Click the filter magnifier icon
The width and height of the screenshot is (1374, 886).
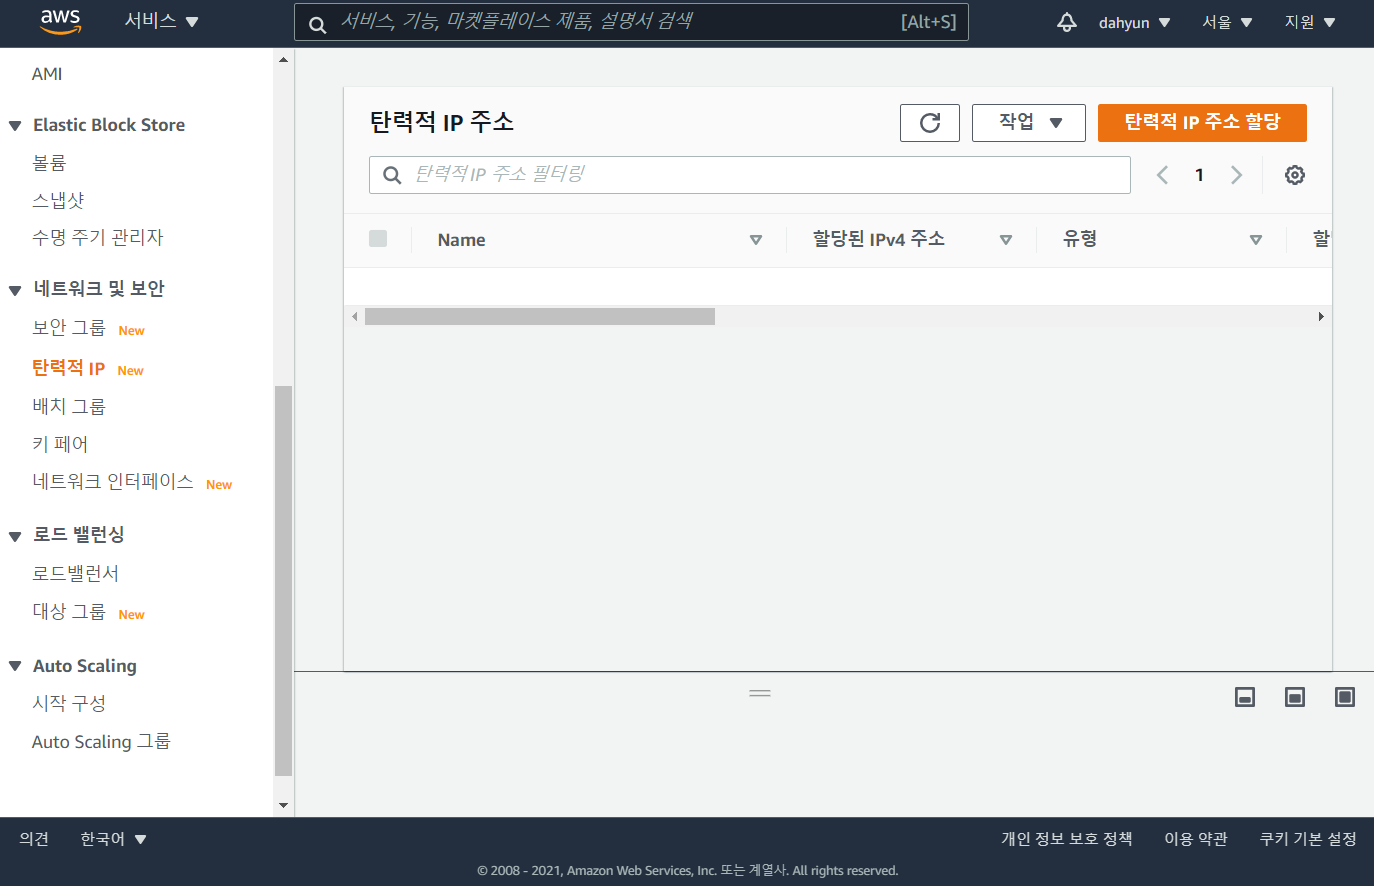pyautogui.click(x=393, y=175)
